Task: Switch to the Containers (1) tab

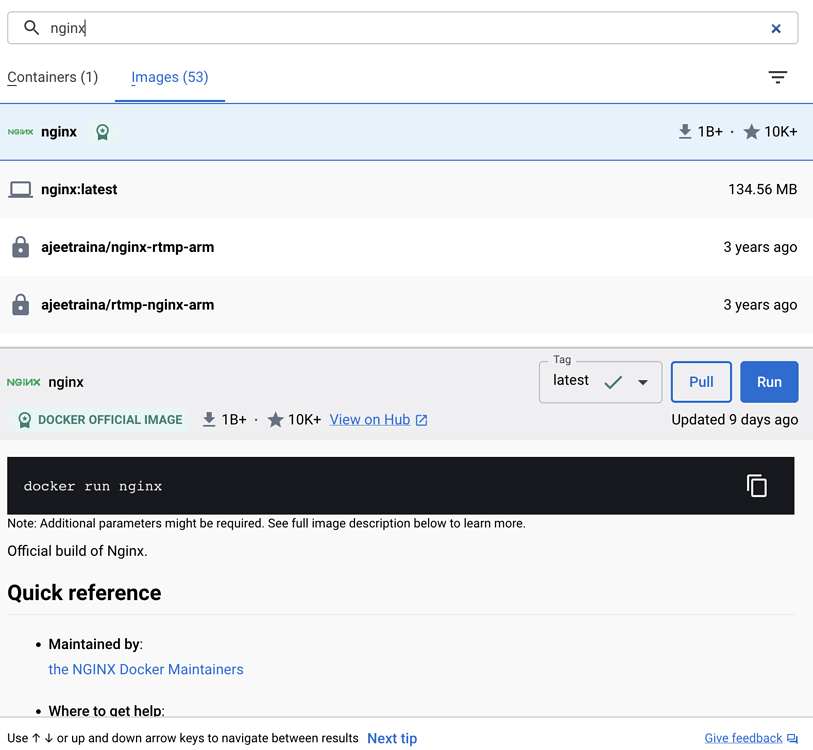Action: pyautogui.click(x=52, y=77)
